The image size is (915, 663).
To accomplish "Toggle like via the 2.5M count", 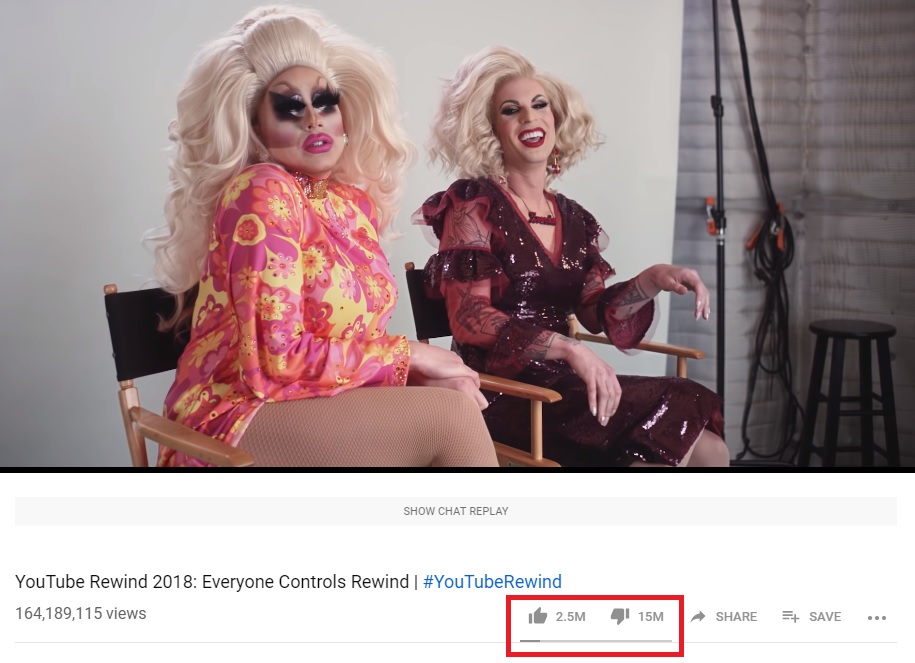I will pyautogui.click(x=570, y=617).
